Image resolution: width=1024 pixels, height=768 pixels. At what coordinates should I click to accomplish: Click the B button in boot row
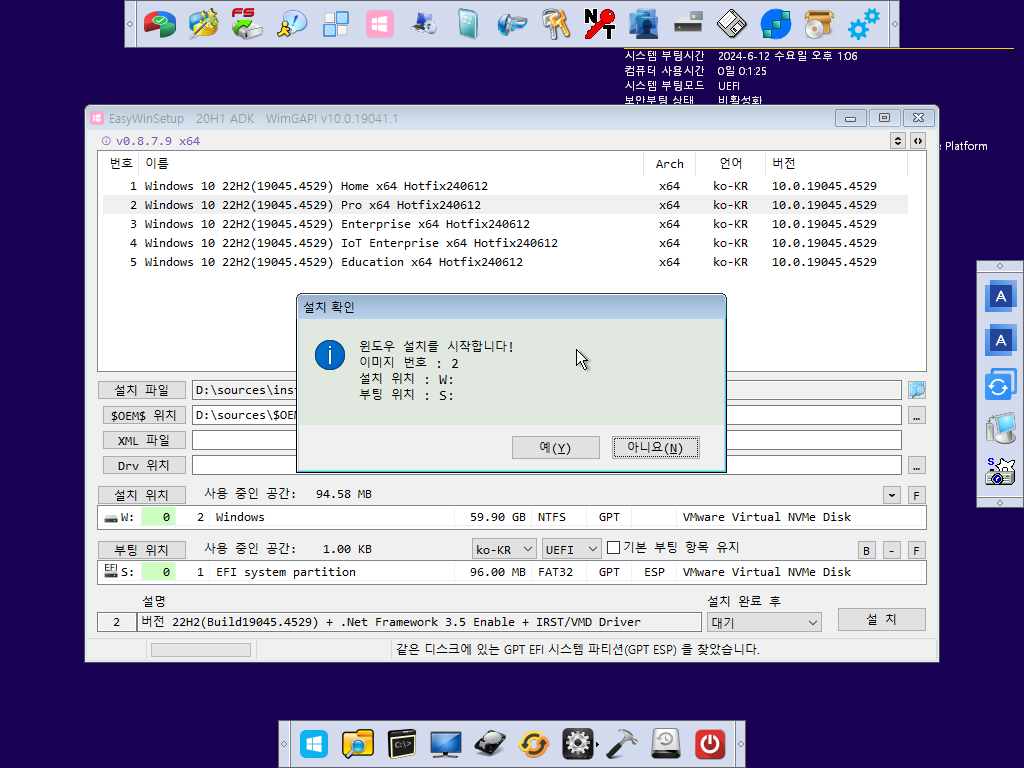point(867,551)
